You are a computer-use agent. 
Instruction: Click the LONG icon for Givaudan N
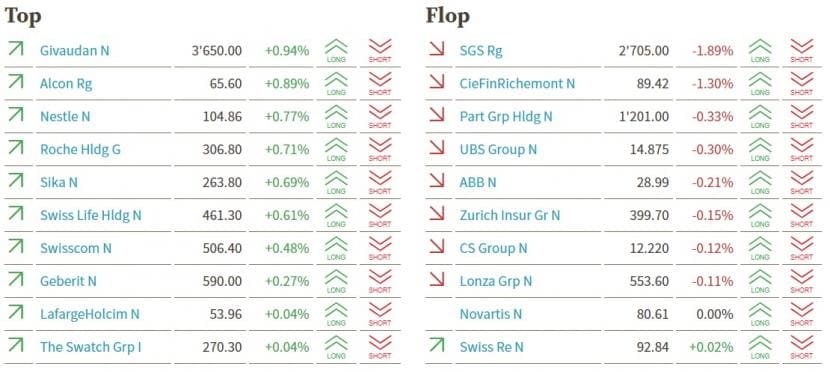tap(336, 51)
